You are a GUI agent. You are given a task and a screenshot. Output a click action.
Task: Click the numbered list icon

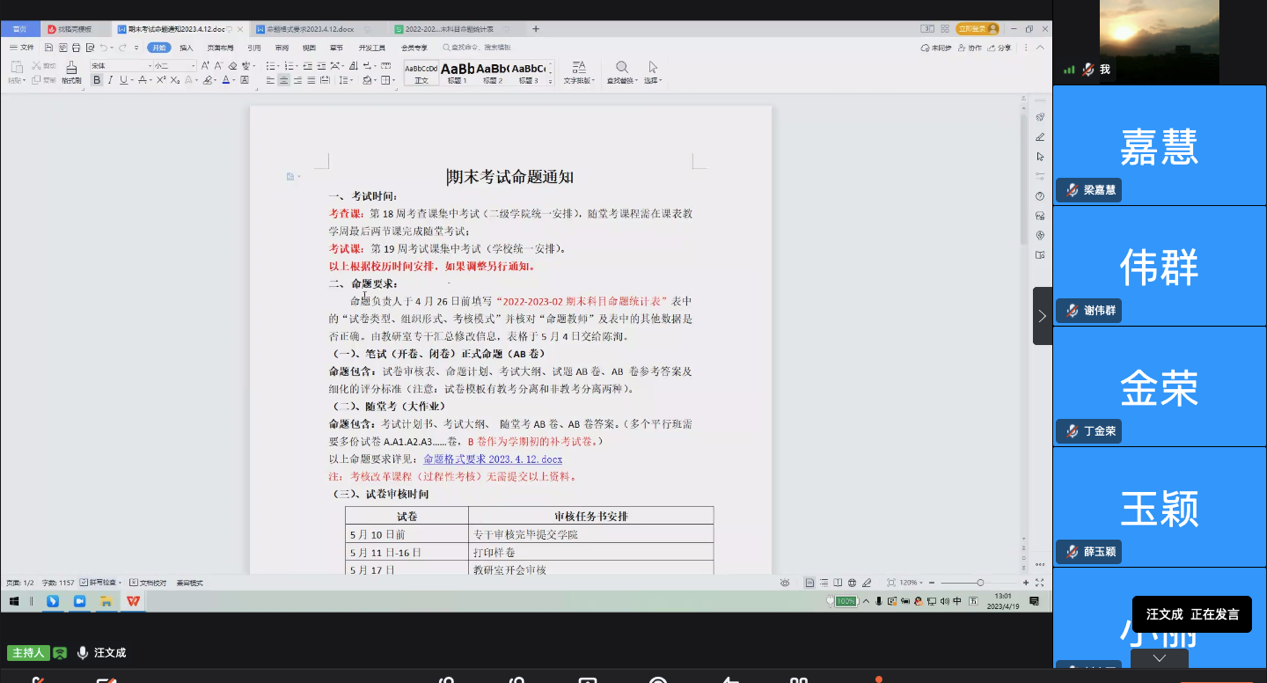290,66
